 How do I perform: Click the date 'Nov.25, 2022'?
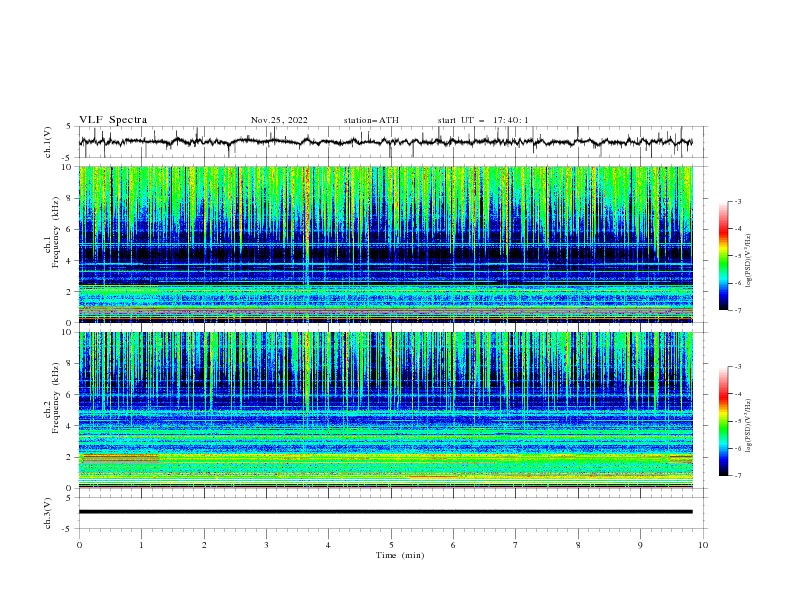coord(279,120)
